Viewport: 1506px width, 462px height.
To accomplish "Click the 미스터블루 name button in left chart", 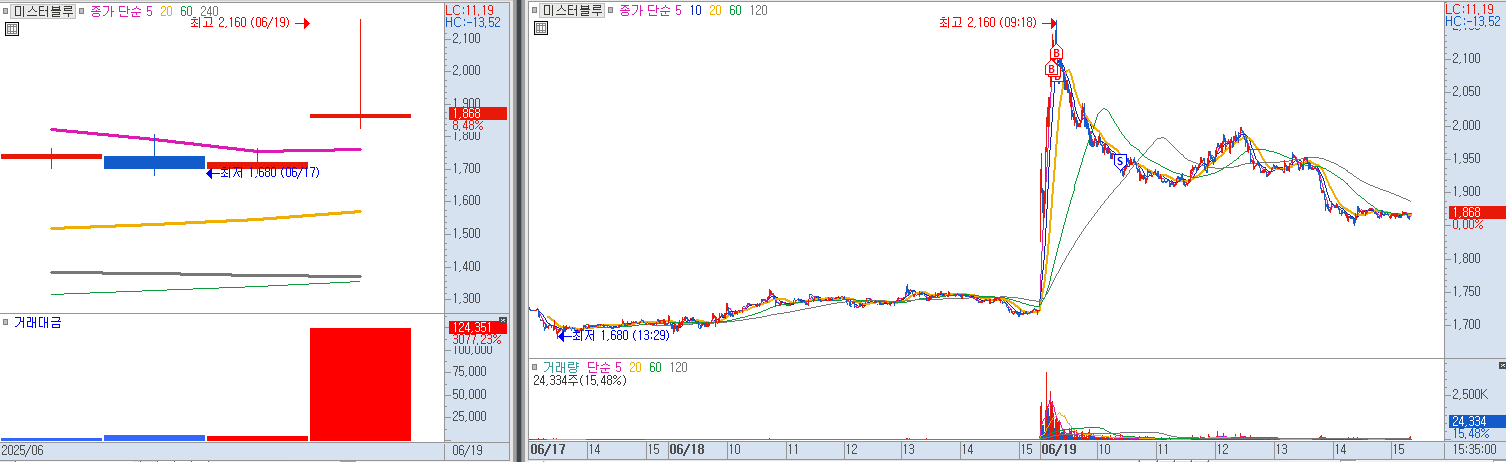I will (x=43, y=12).
